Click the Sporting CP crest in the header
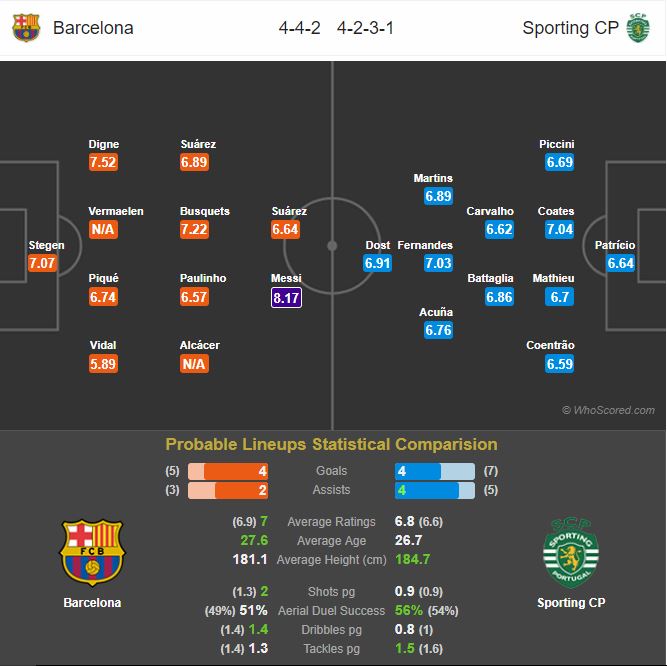Image resolution: width=667 pixels, height=666 pixels. coord(638,28)
